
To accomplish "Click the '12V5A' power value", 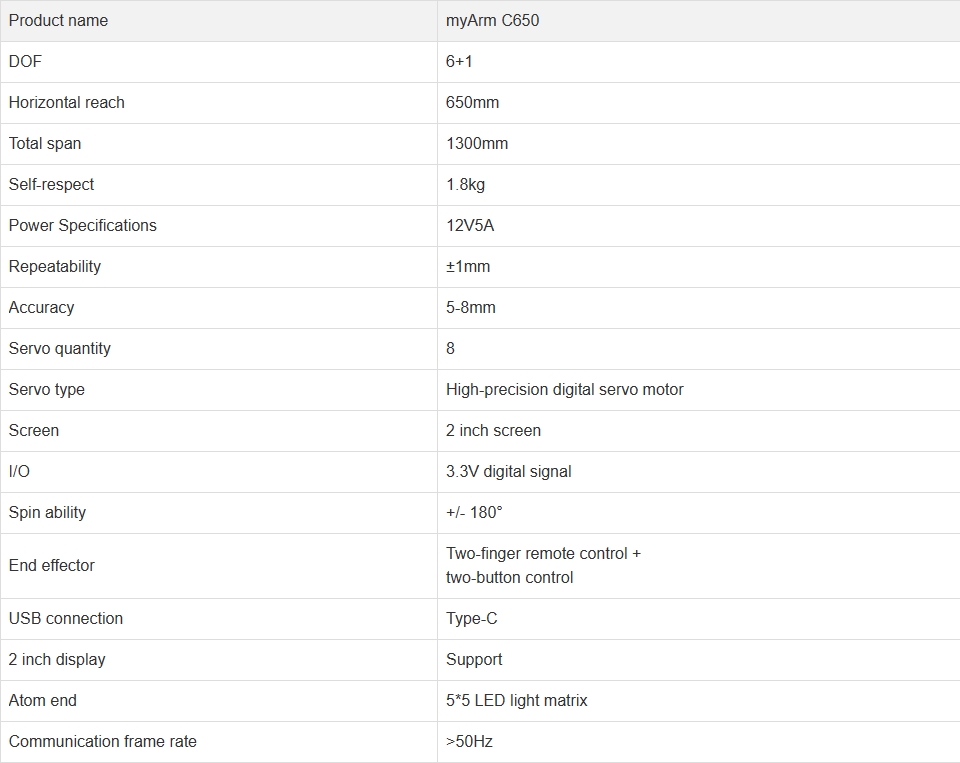I will coord(470,226).
